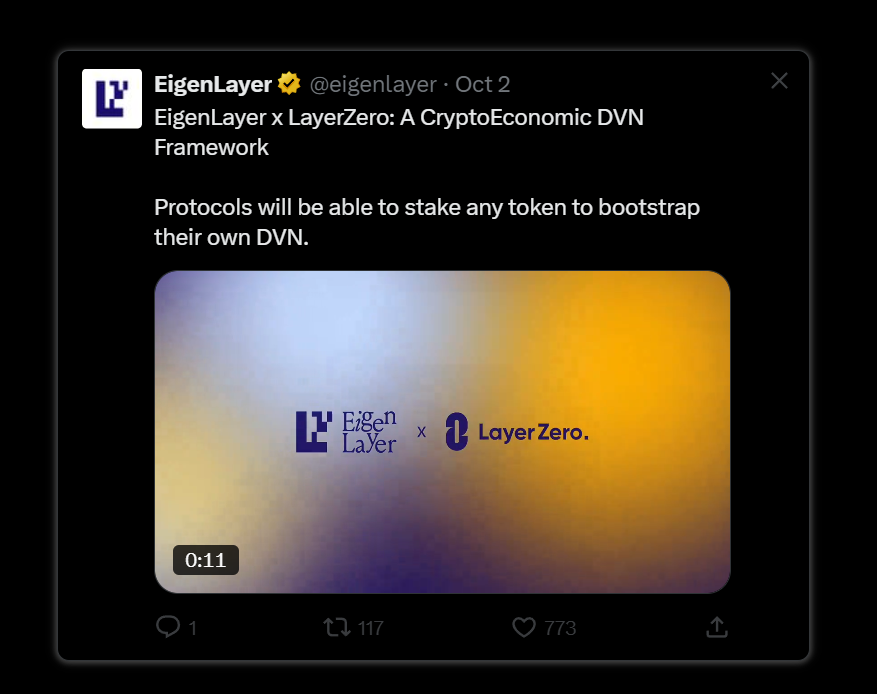Click the retweet arrows icon
Viewport: 877px width, 694px height.
(337, 627)
